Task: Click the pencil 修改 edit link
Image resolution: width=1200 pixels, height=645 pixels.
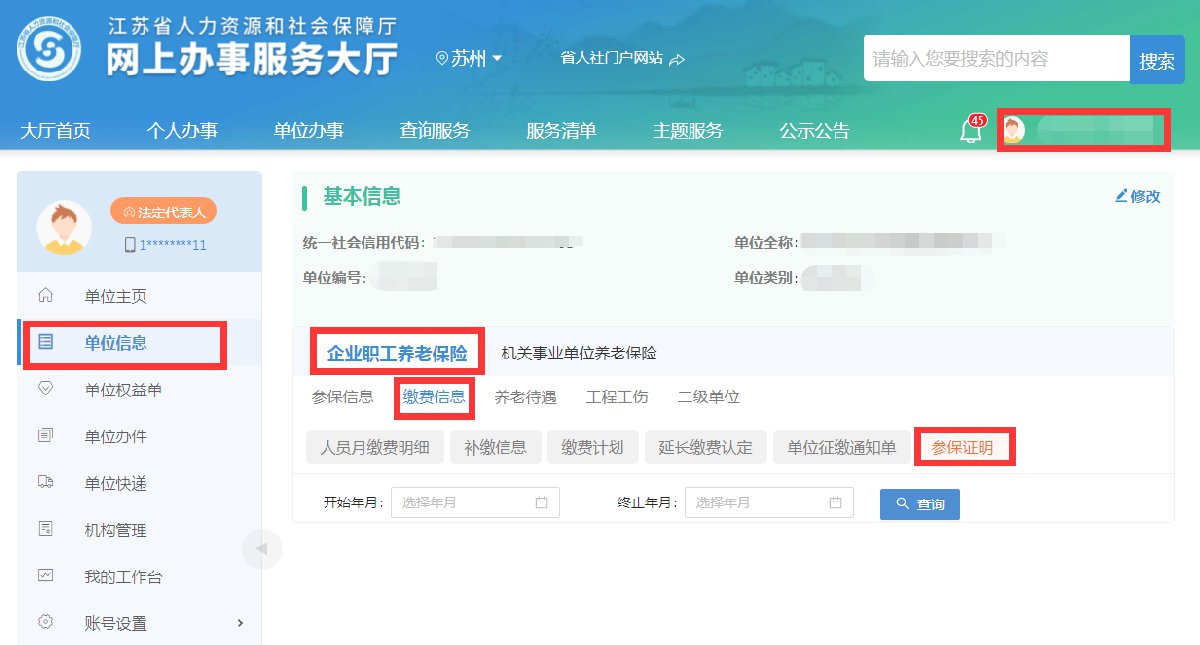Action: click(x=1137, y=196)
